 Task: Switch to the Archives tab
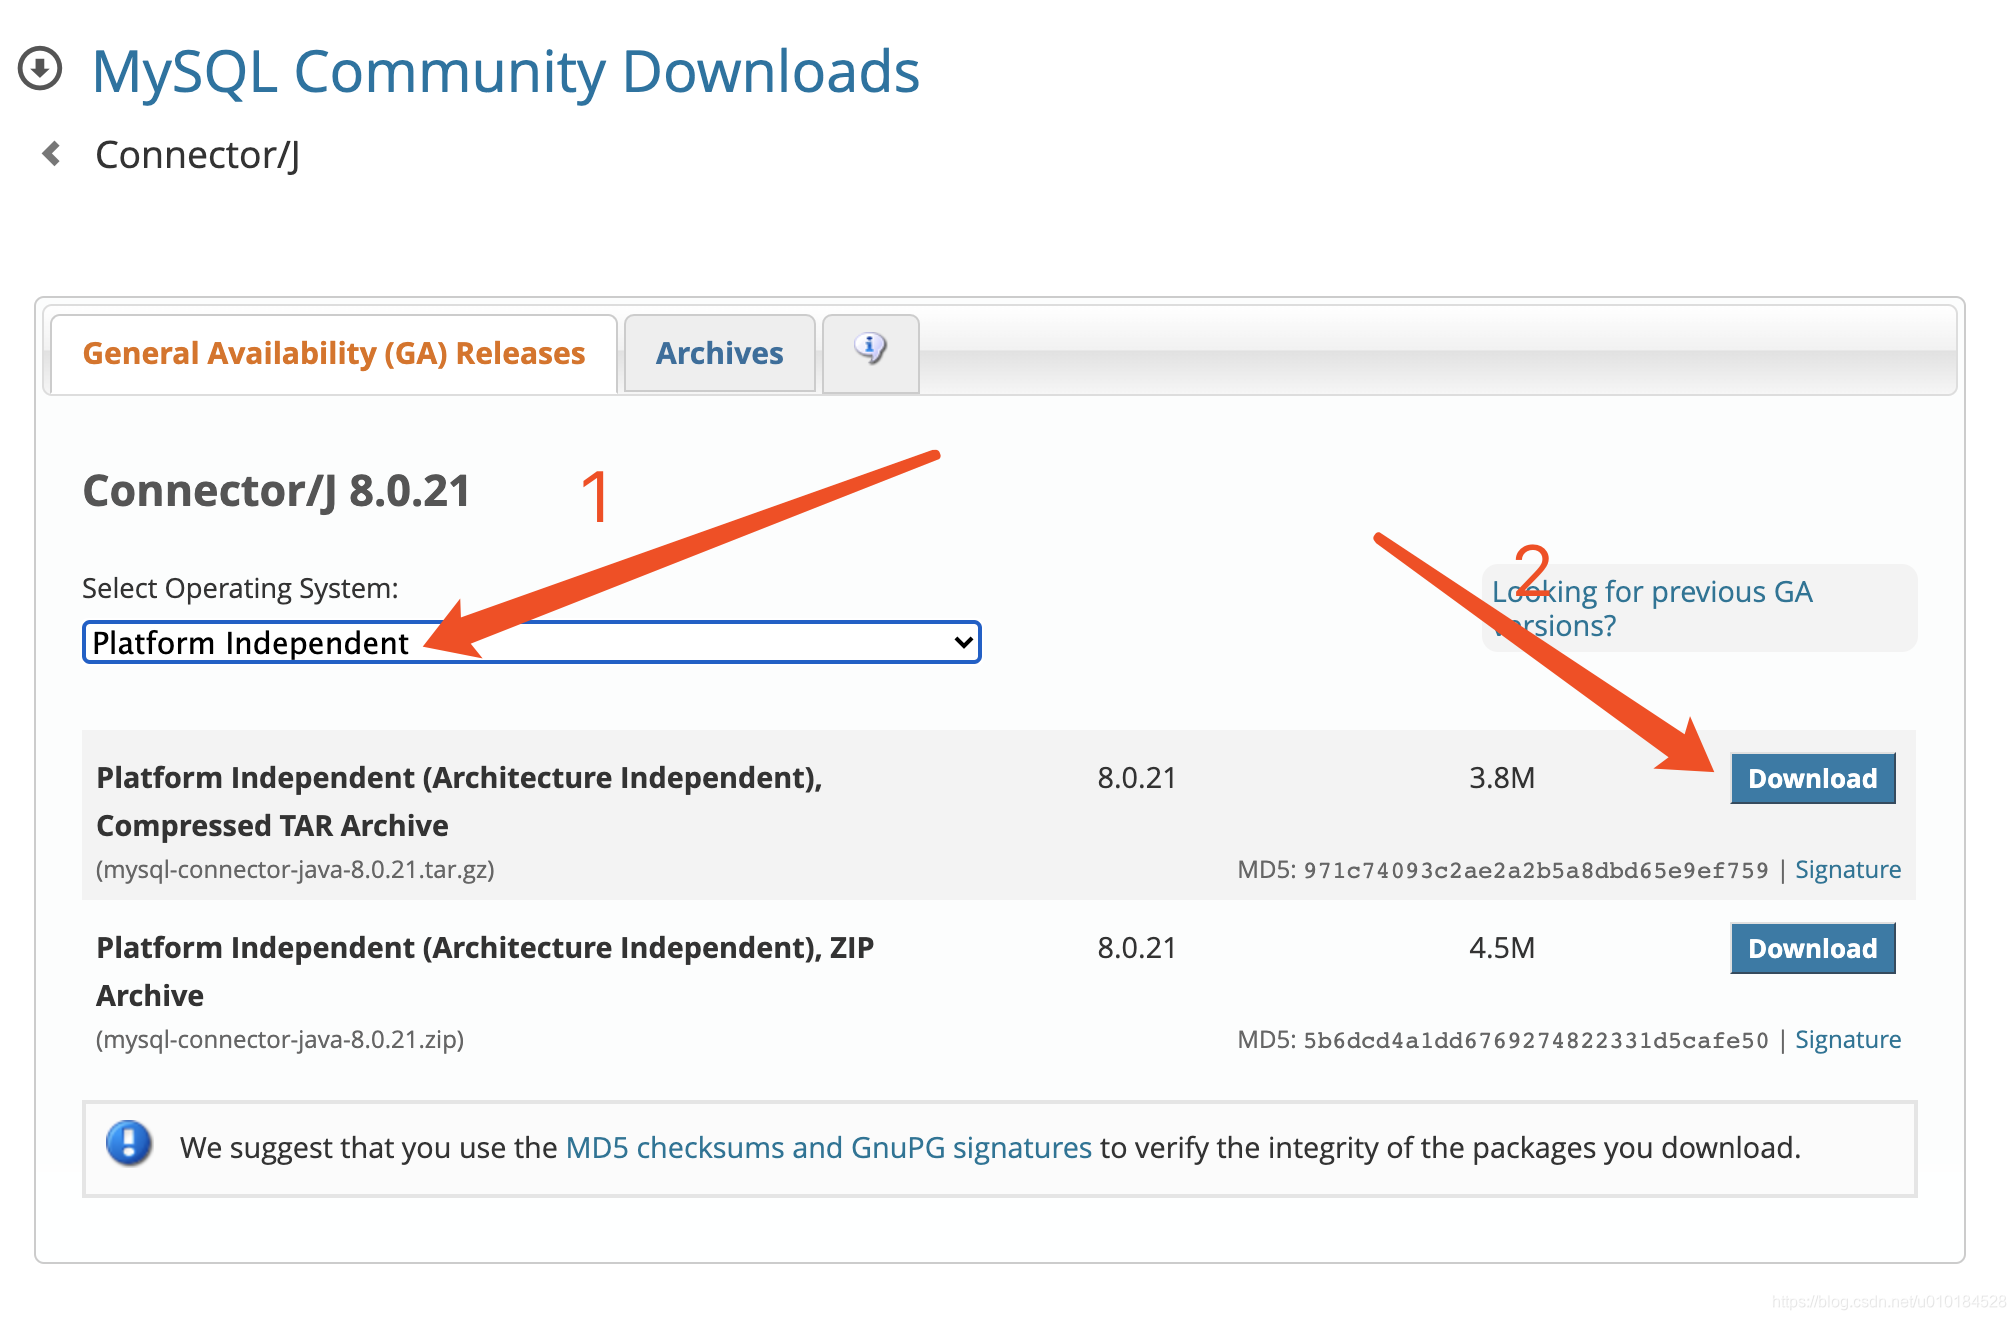pos(719,353)
